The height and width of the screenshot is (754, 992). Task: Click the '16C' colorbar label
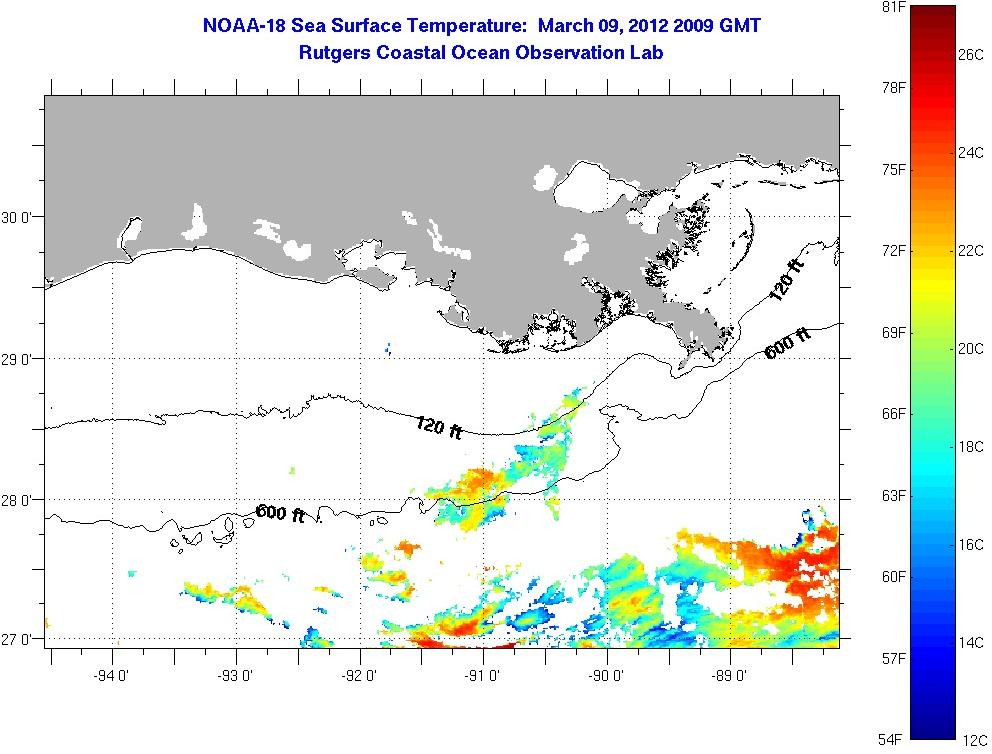[x=971, y=545]
